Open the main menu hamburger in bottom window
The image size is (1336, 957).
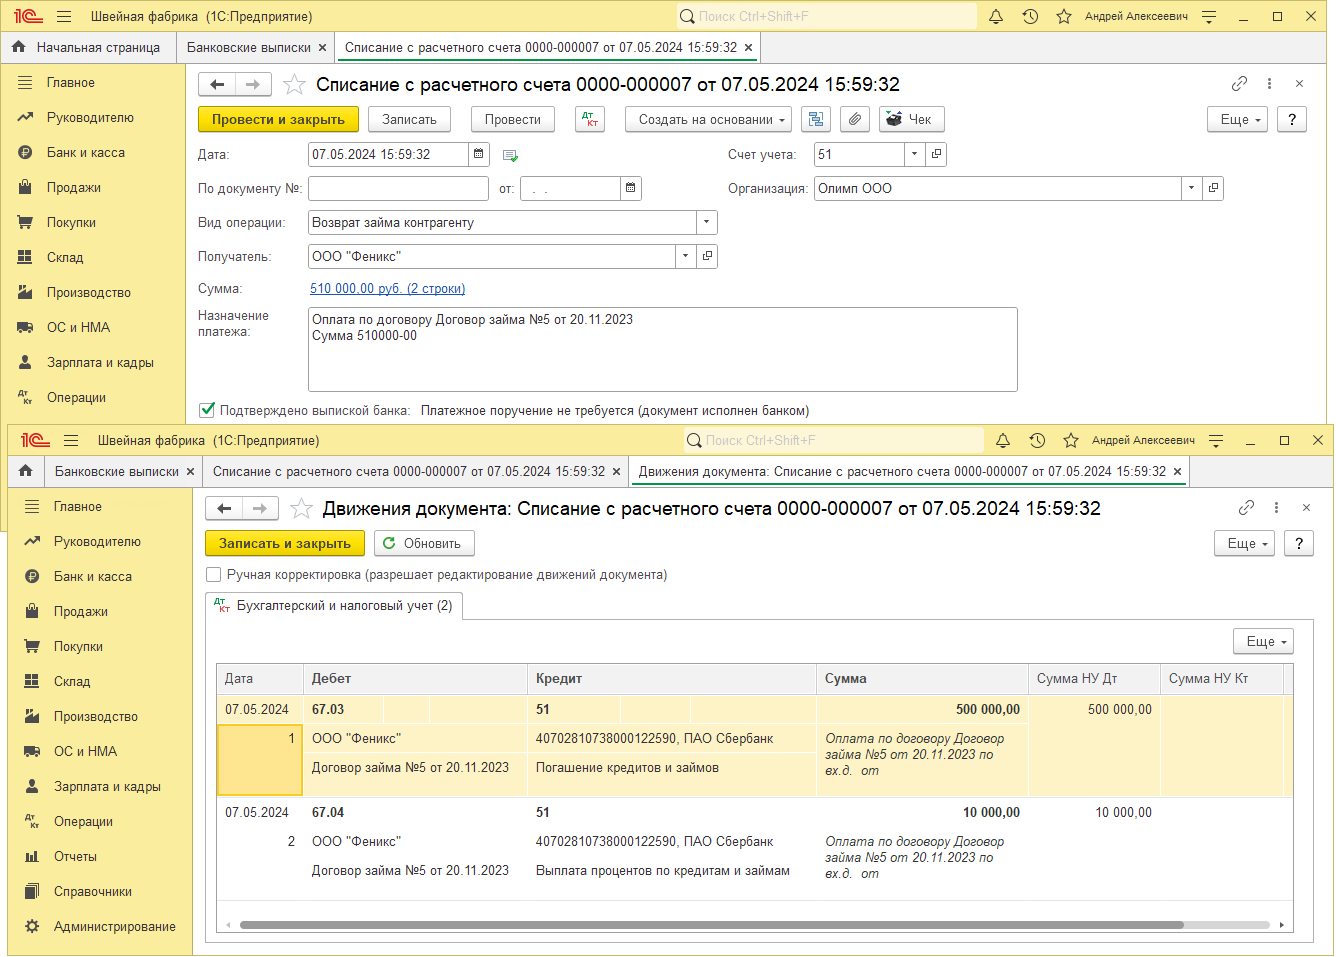click(71, 440)
